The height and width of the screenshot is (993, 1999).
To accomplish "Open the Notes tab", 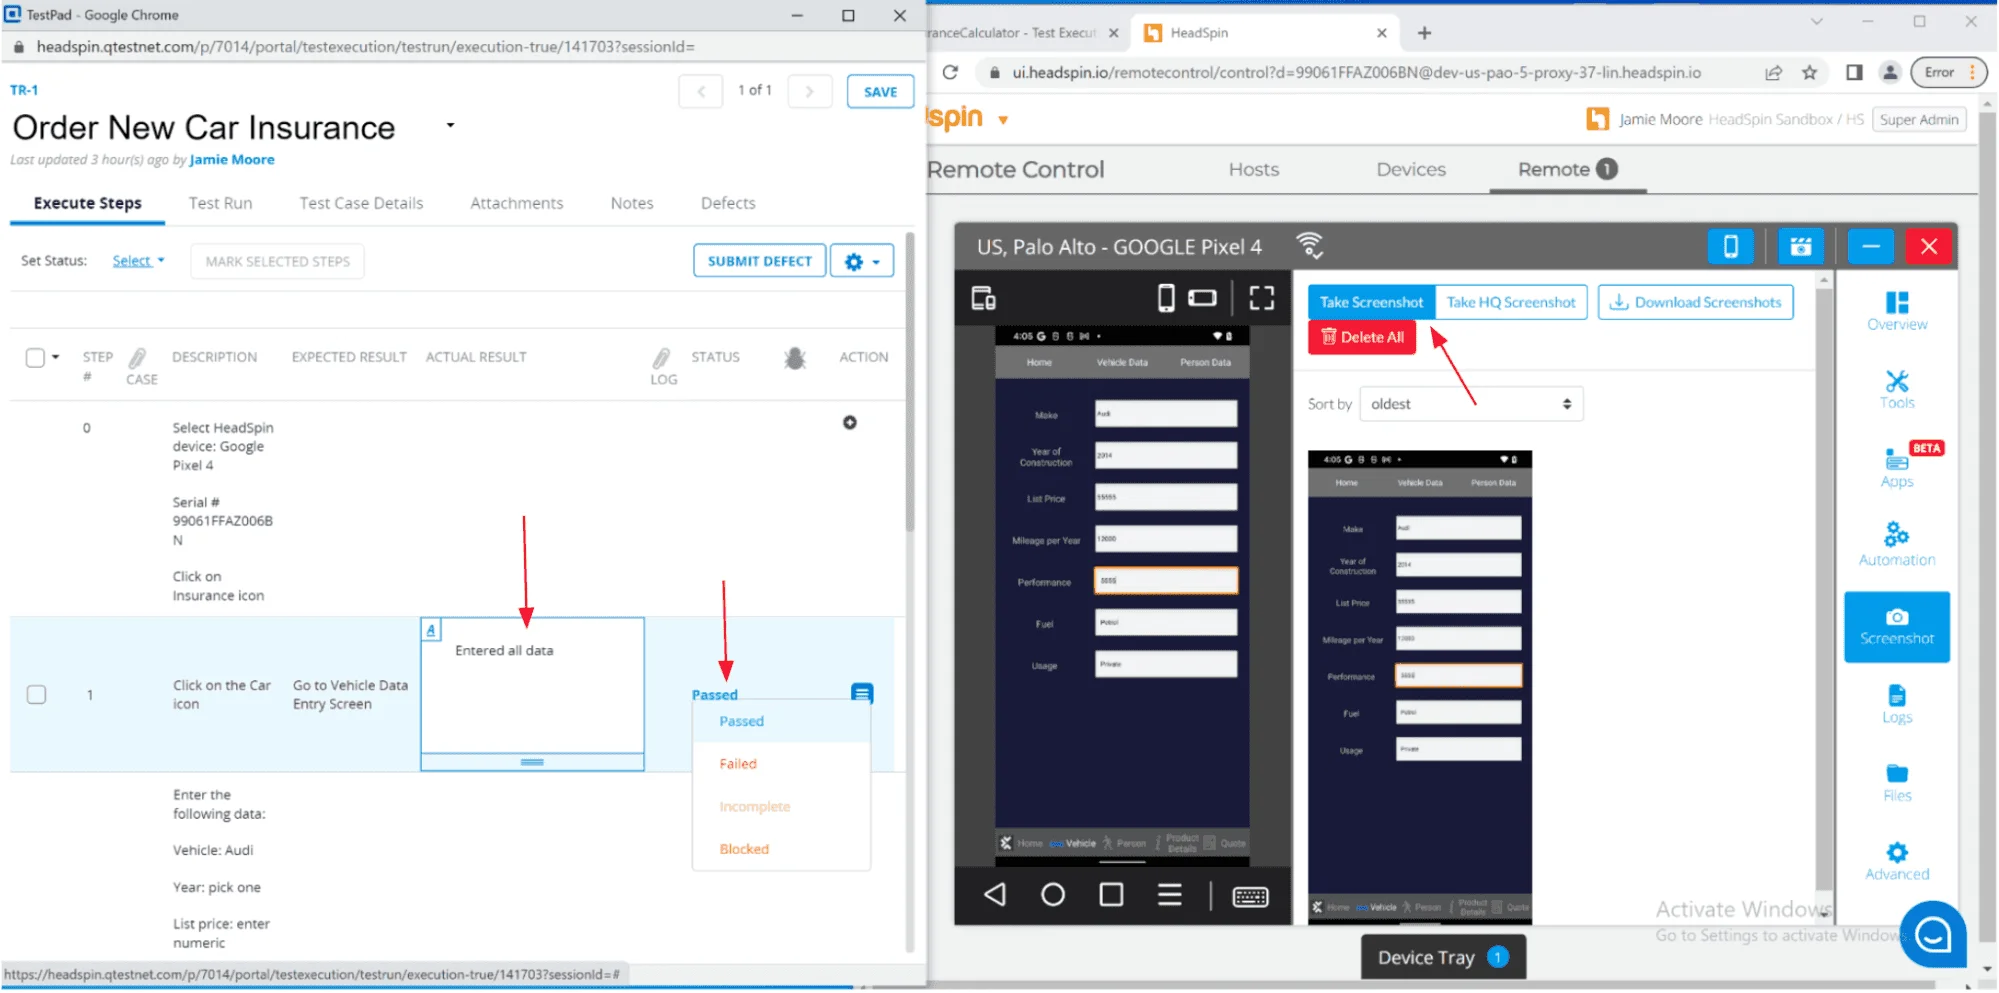I will click(x=632, y=203).
